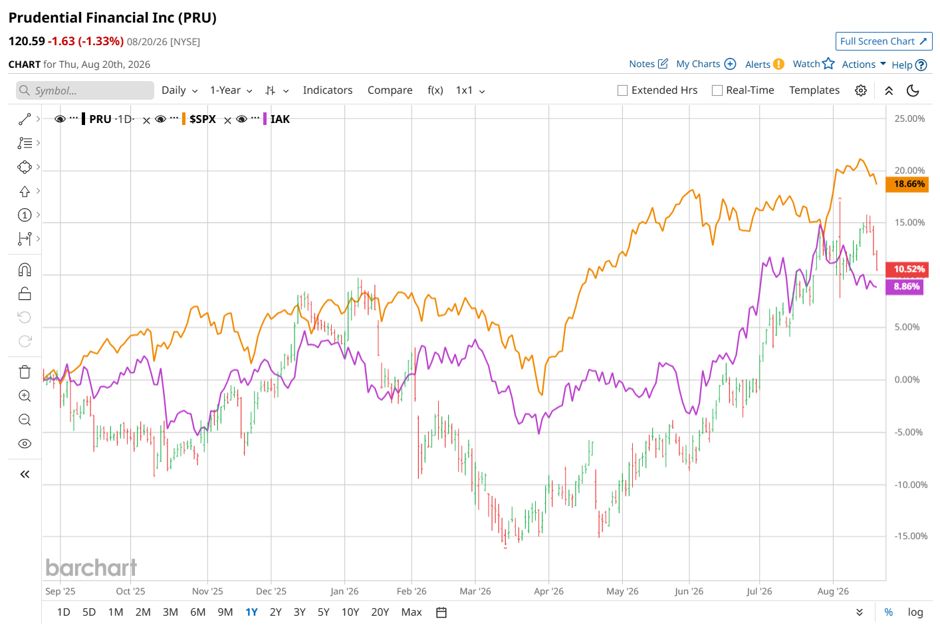
Task: Collapse chart header with double-up arrows
Action: (889, 91)
